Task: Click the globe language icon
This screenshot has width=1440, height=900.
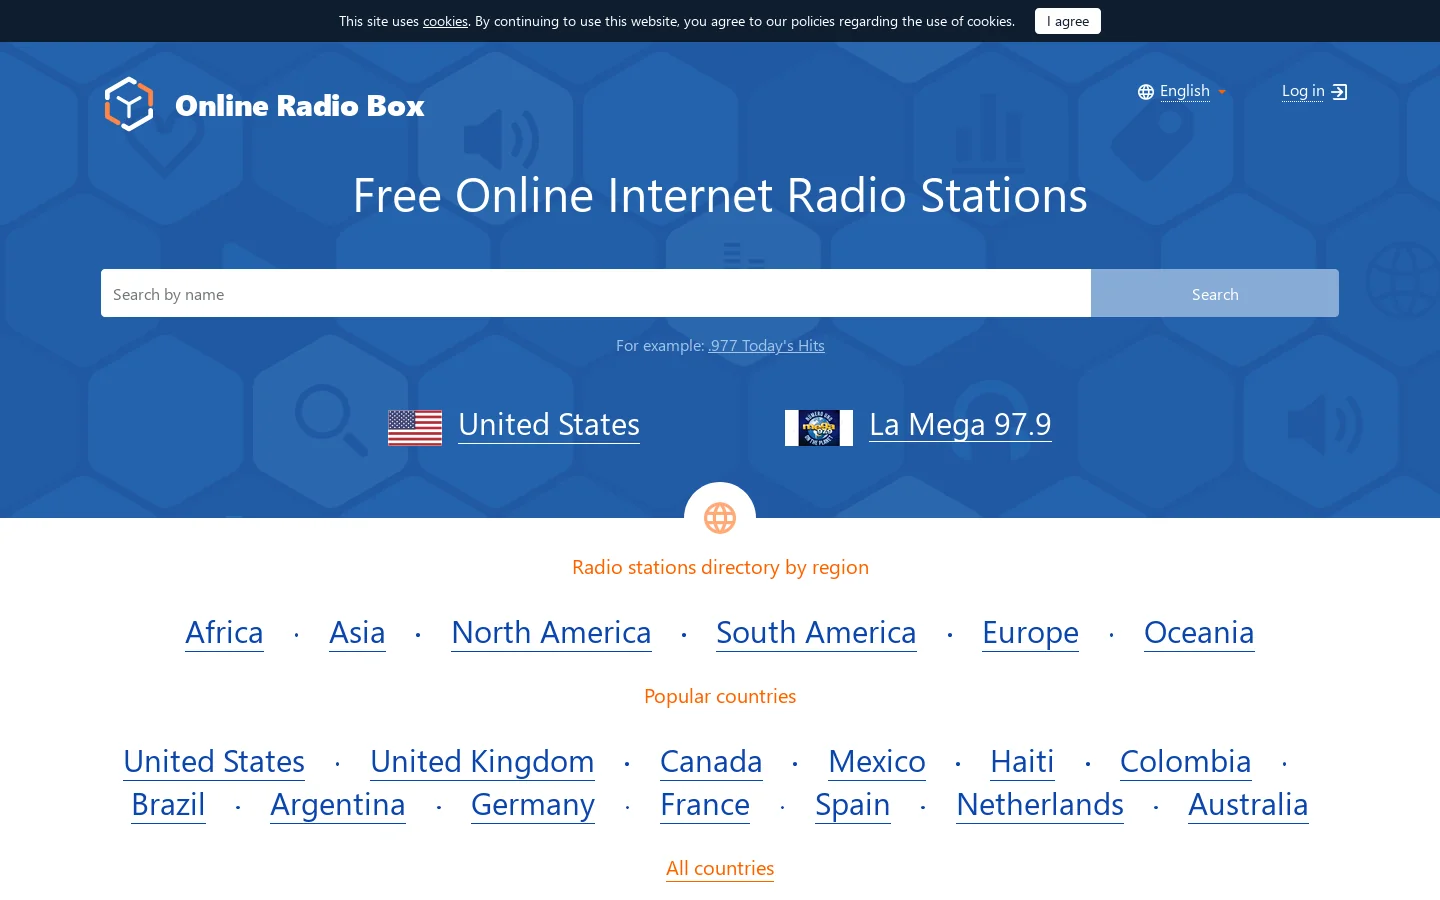Action: click(1146, 92)
